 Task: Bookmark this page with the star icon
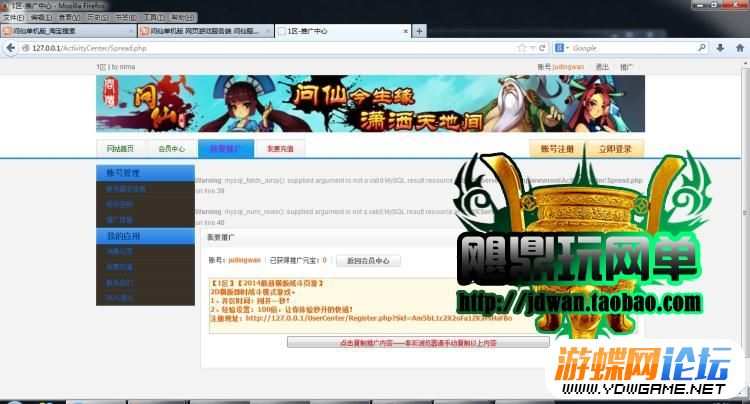tap(521, 48)
